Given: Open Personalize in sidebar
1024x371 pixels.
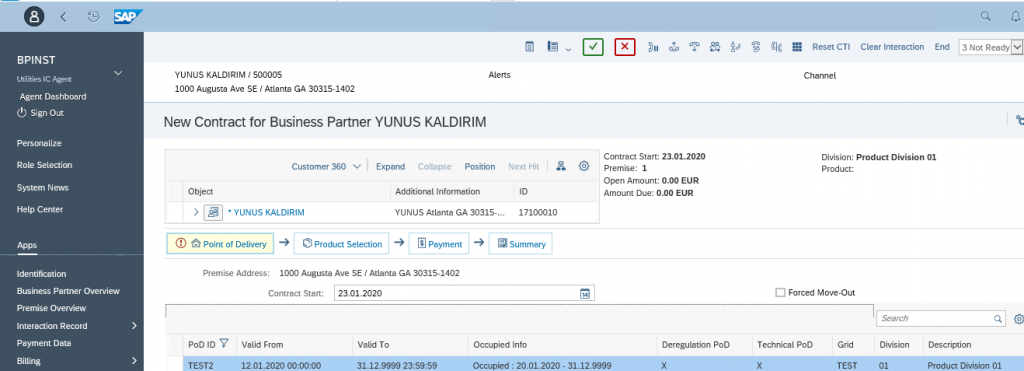Looking at the screenshot, I should coord(39,143).
